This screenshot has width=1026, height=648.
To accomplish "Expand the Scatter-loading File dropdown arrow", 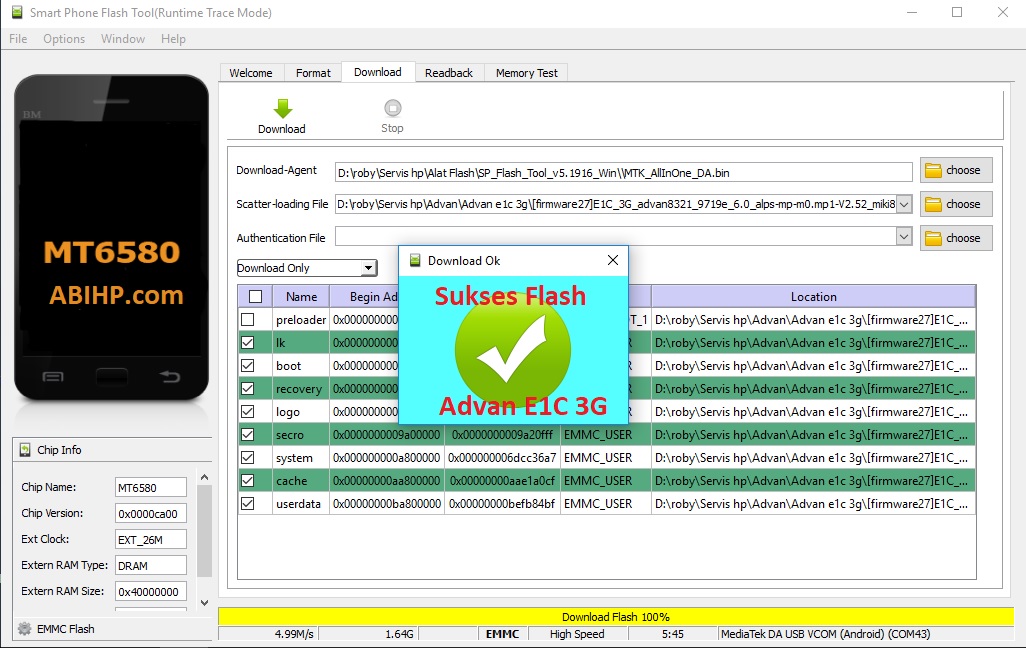I will click(904, 204).
